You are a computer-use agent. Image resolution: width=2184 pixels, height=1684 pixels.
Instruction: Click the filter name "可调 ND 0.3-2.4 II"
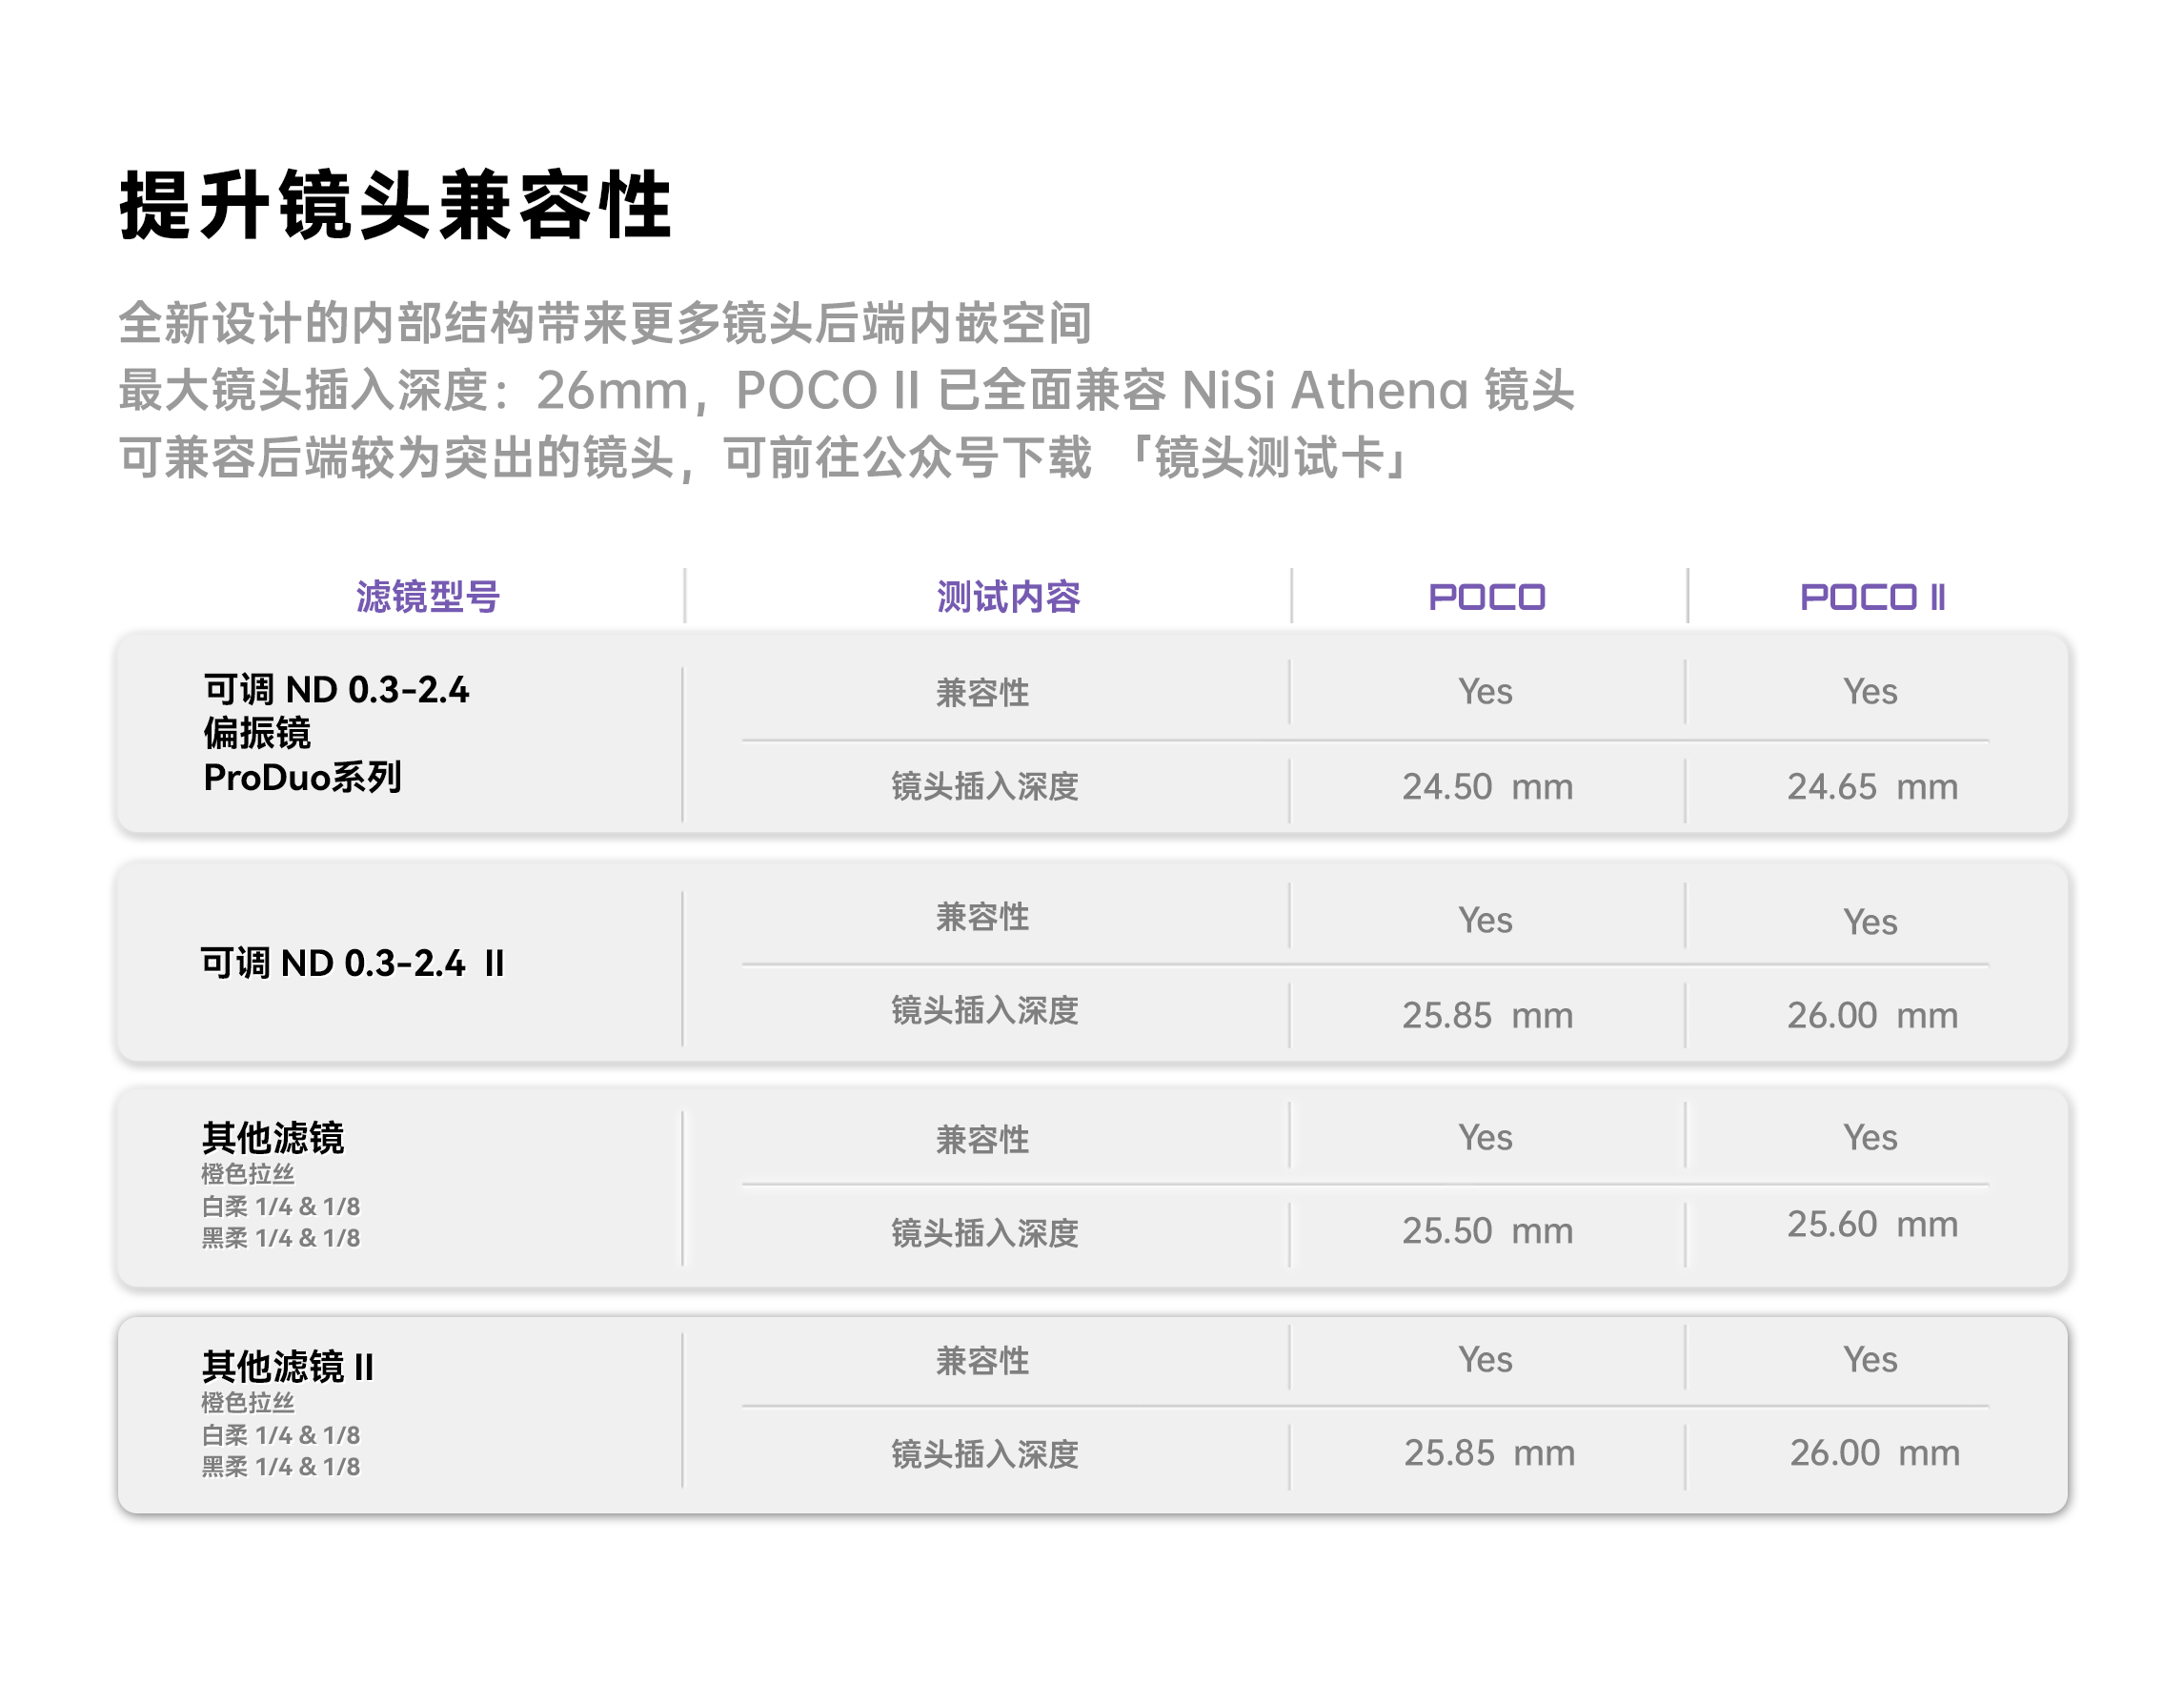pyautogui.click(x=353, y=963)
